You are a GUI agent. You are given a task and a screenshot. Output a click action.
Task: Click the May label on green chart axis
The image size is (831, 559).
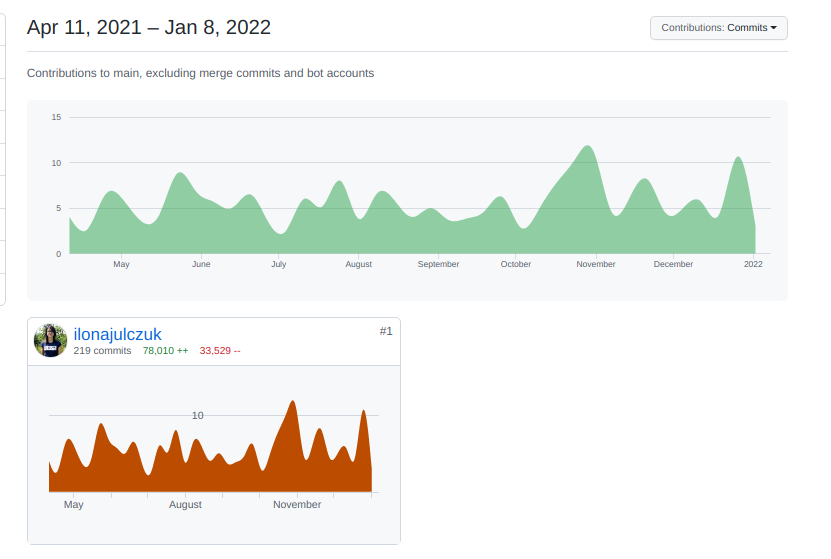(121, 264)
